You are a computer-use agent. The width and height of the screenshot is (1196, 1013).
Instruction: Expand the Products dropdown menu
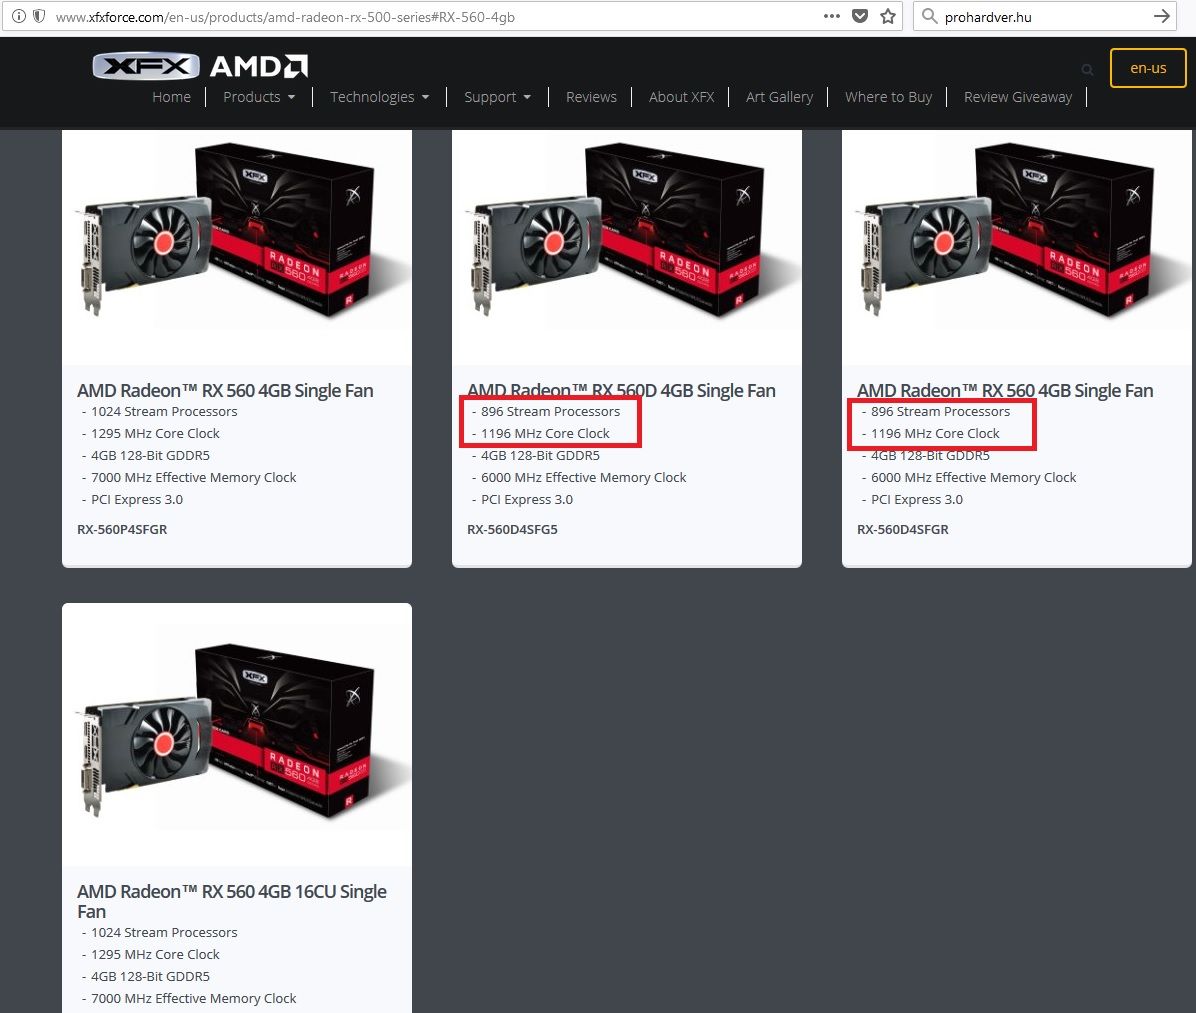click(x=259, y=97)
